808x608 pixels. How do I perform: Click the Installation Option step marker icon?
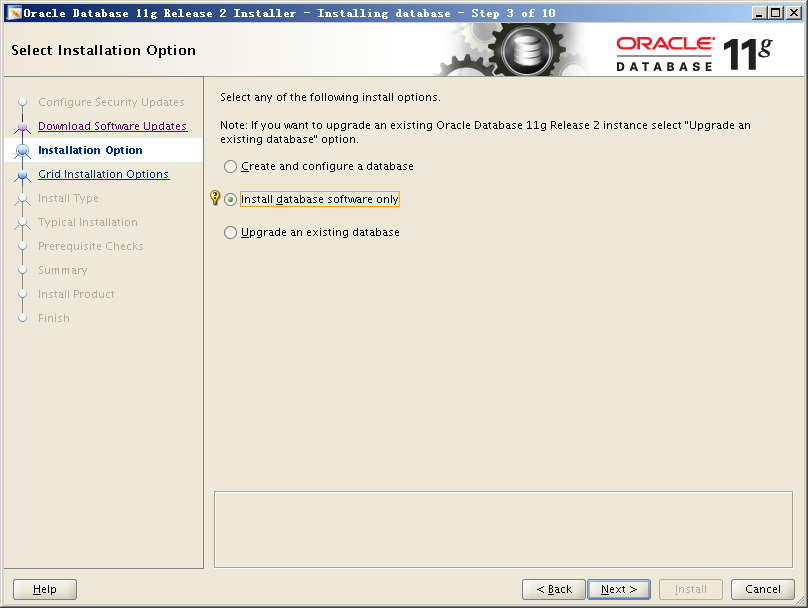tap(22, 151)
